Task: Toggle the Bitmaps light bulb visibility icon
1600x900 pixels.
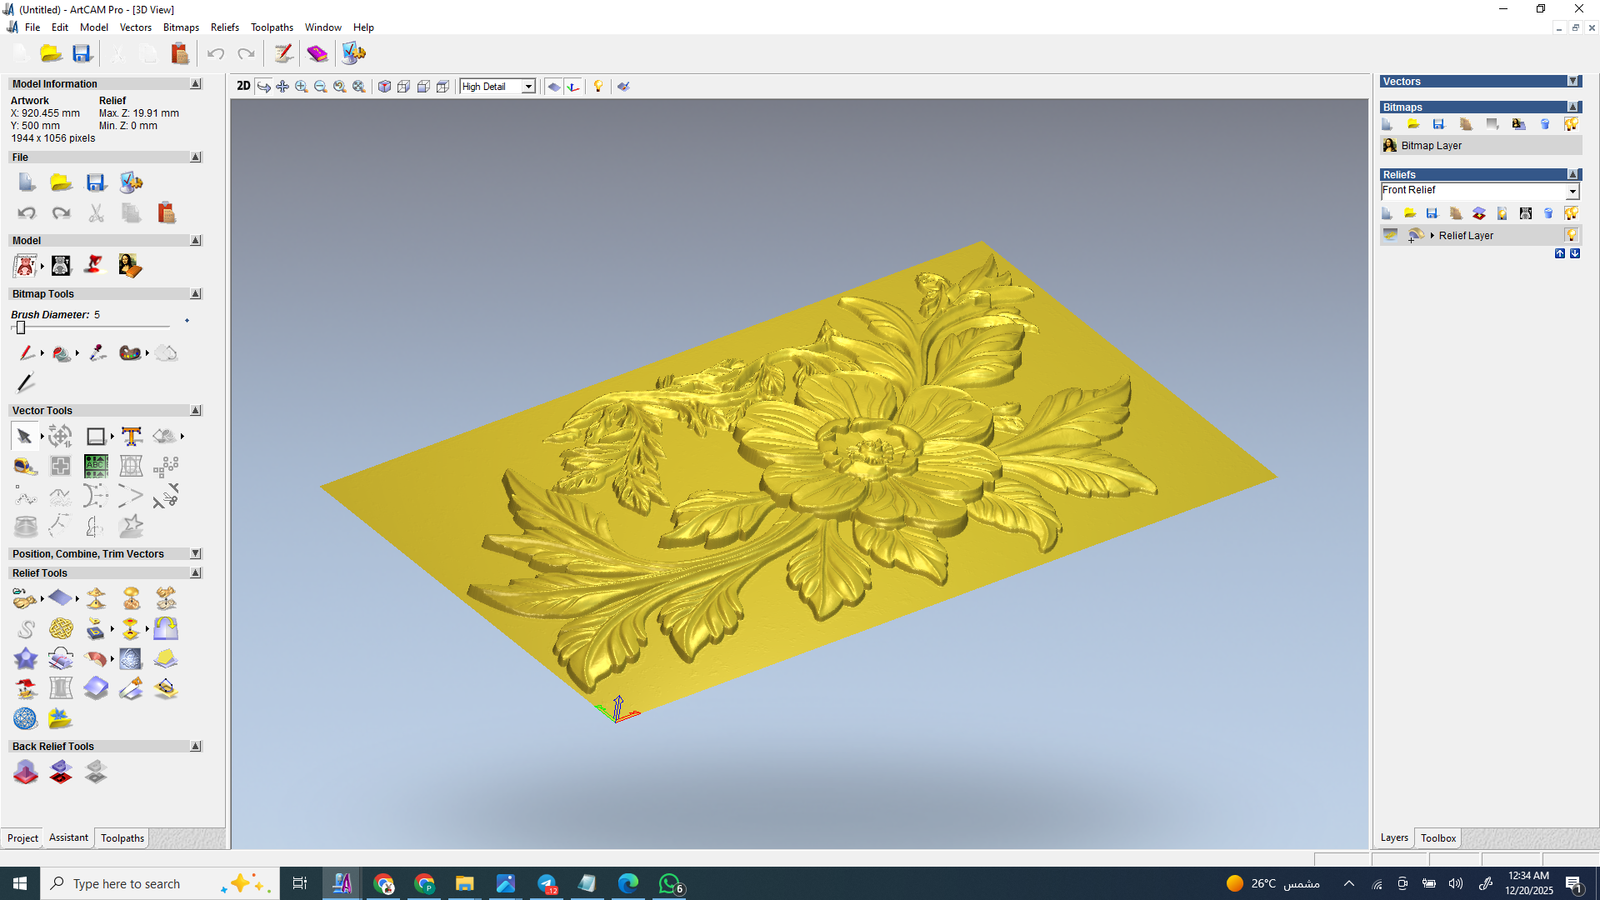Action: pos(1572,124)
